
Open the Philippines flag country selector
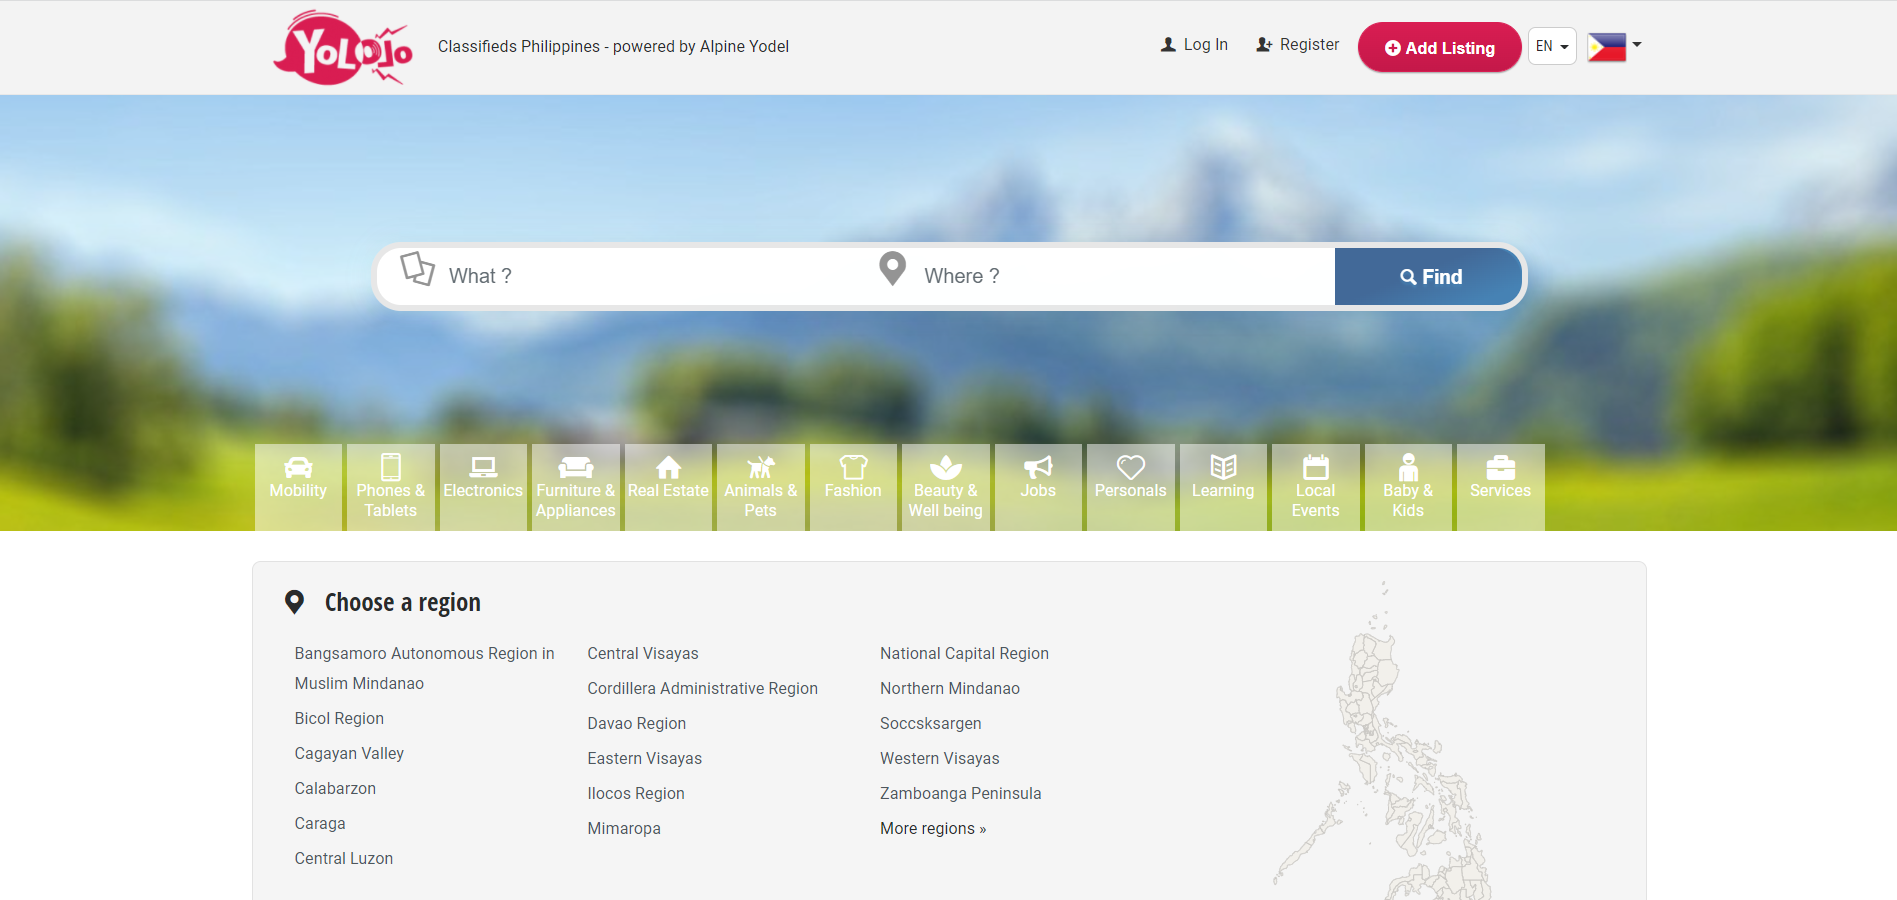coord(1613,46)
